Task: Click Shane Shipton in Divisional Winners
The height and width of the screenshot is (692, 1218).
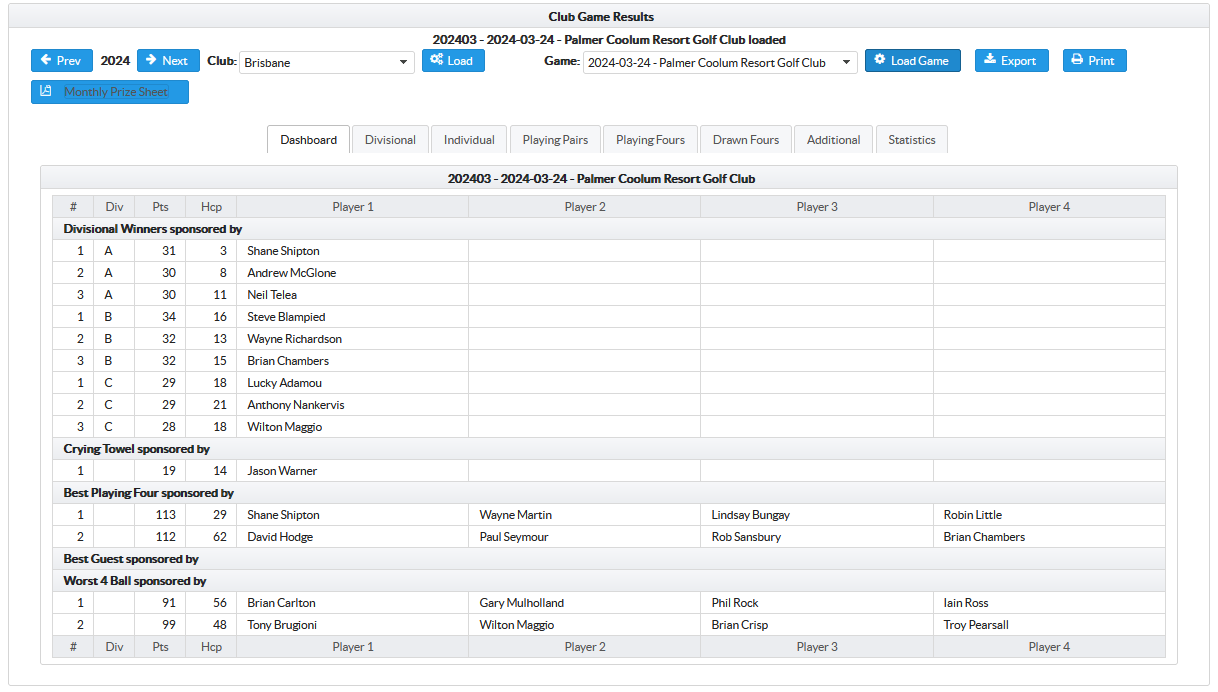Action: click(x=283, y=251)
